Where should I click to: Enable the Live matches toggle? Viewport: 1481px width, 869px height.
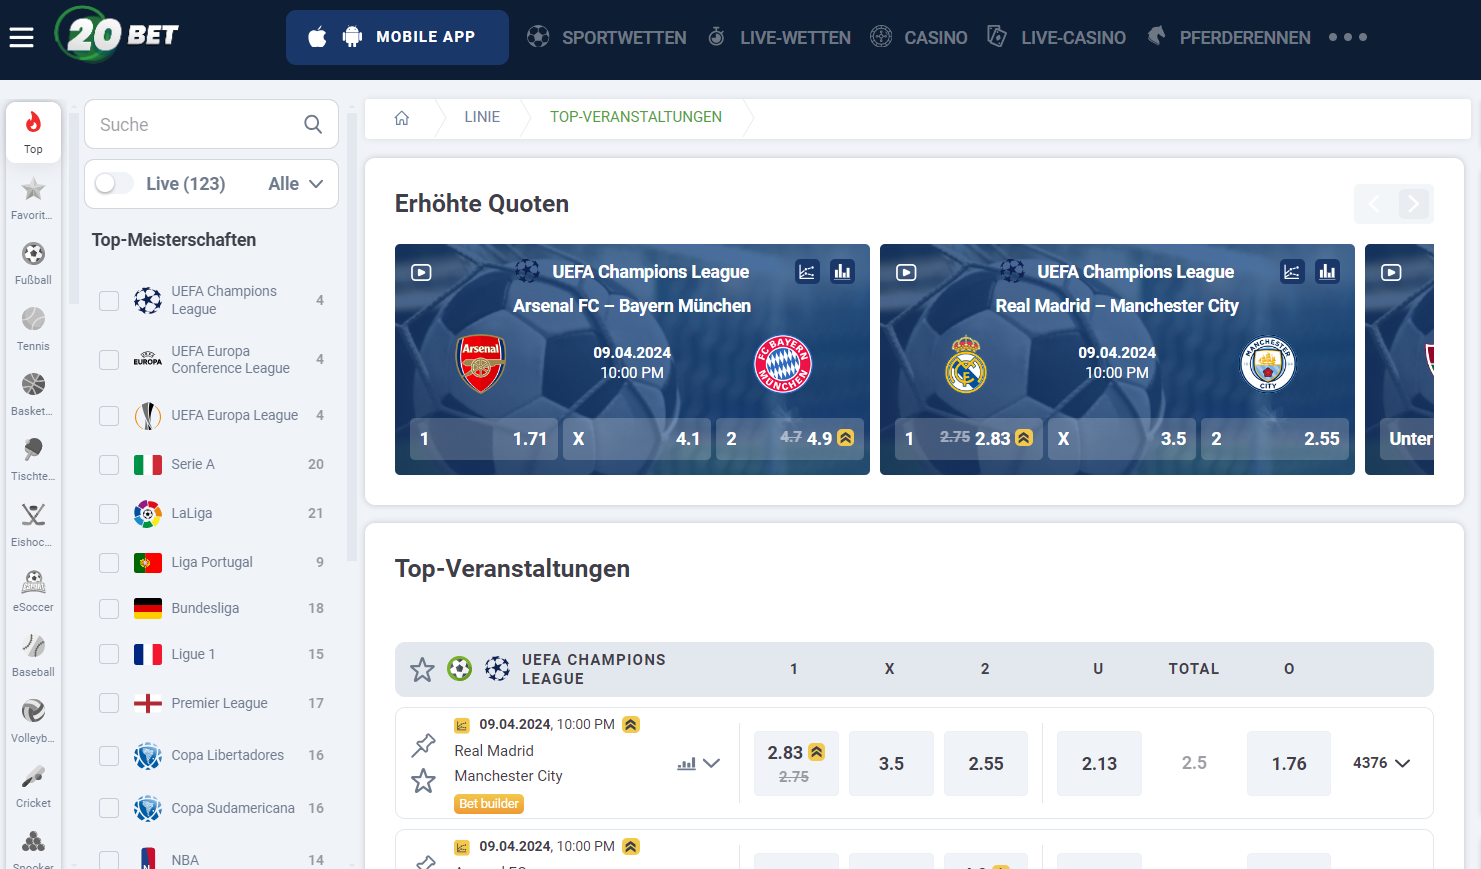pos(113,183)
